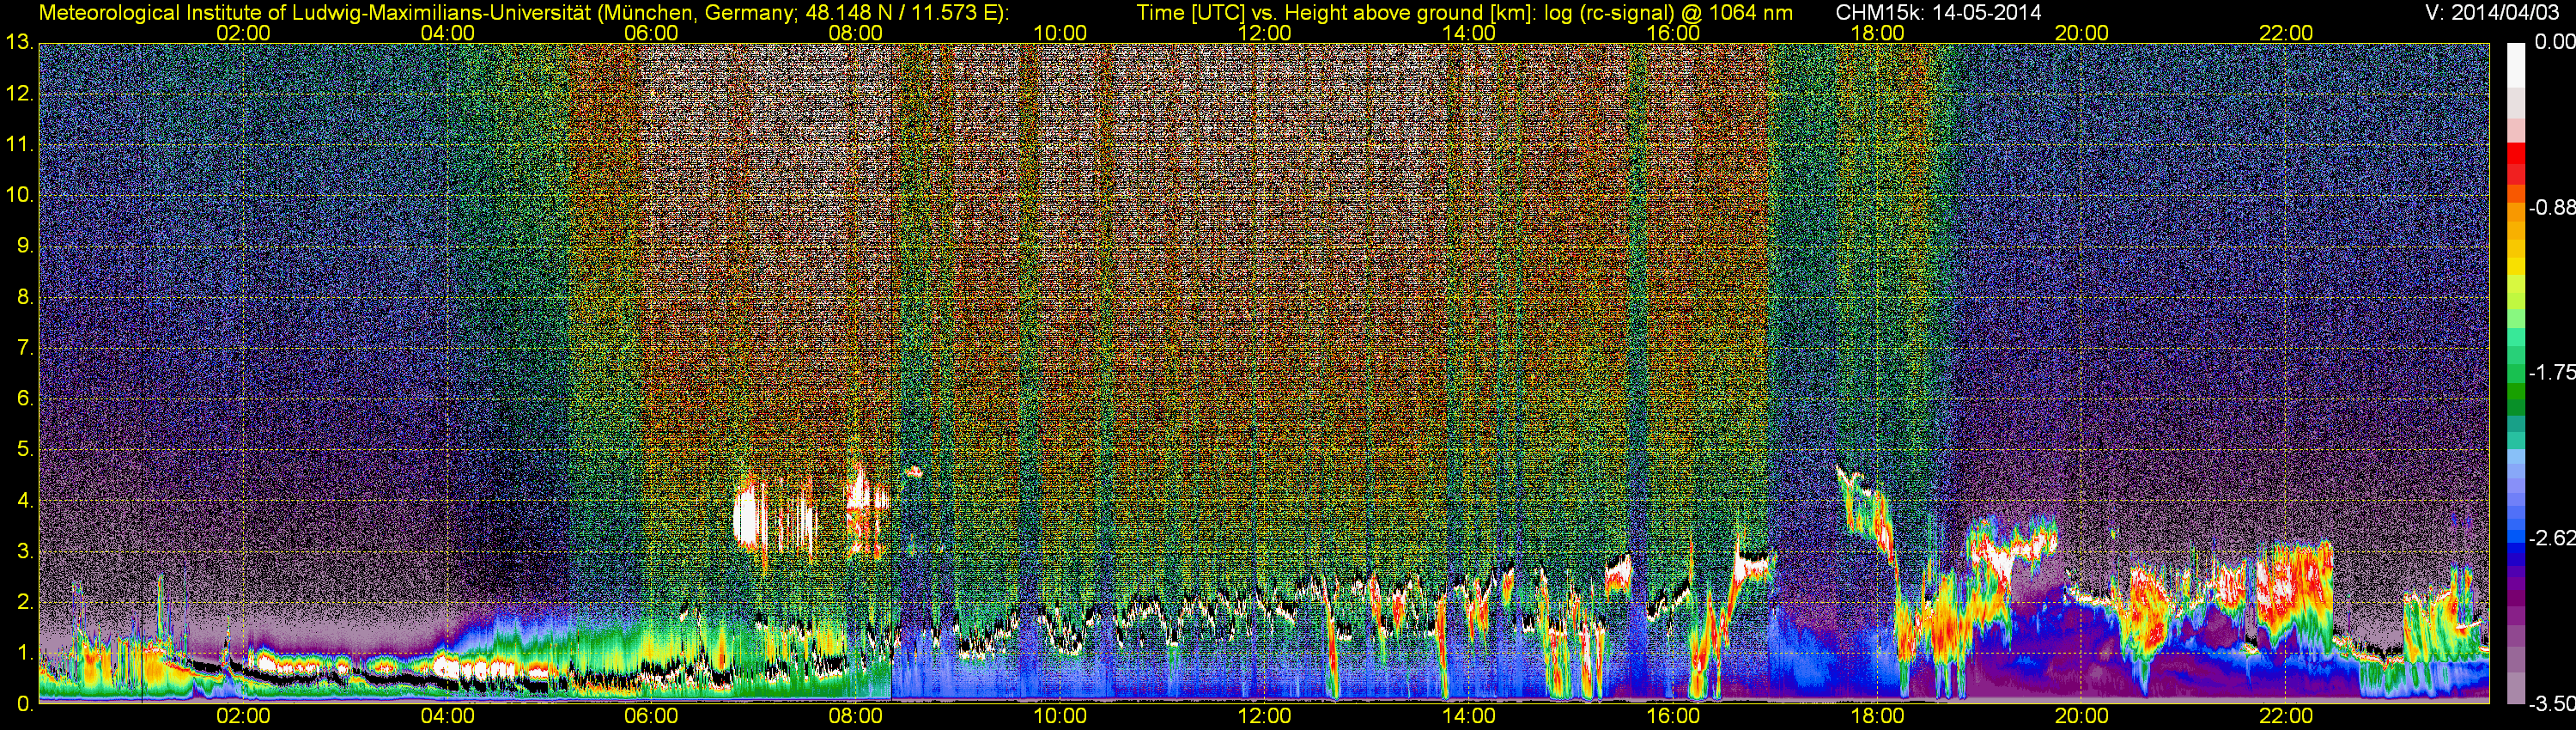Click the '08:00' label on the upper time axis
The image size is (2576, 730).
click(856, 33)
